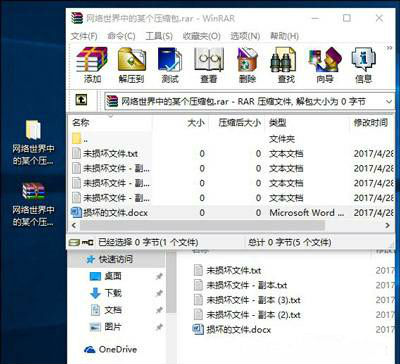Launch the 向导 (Wizard) icon
The image size is (400, 364).
325,65
